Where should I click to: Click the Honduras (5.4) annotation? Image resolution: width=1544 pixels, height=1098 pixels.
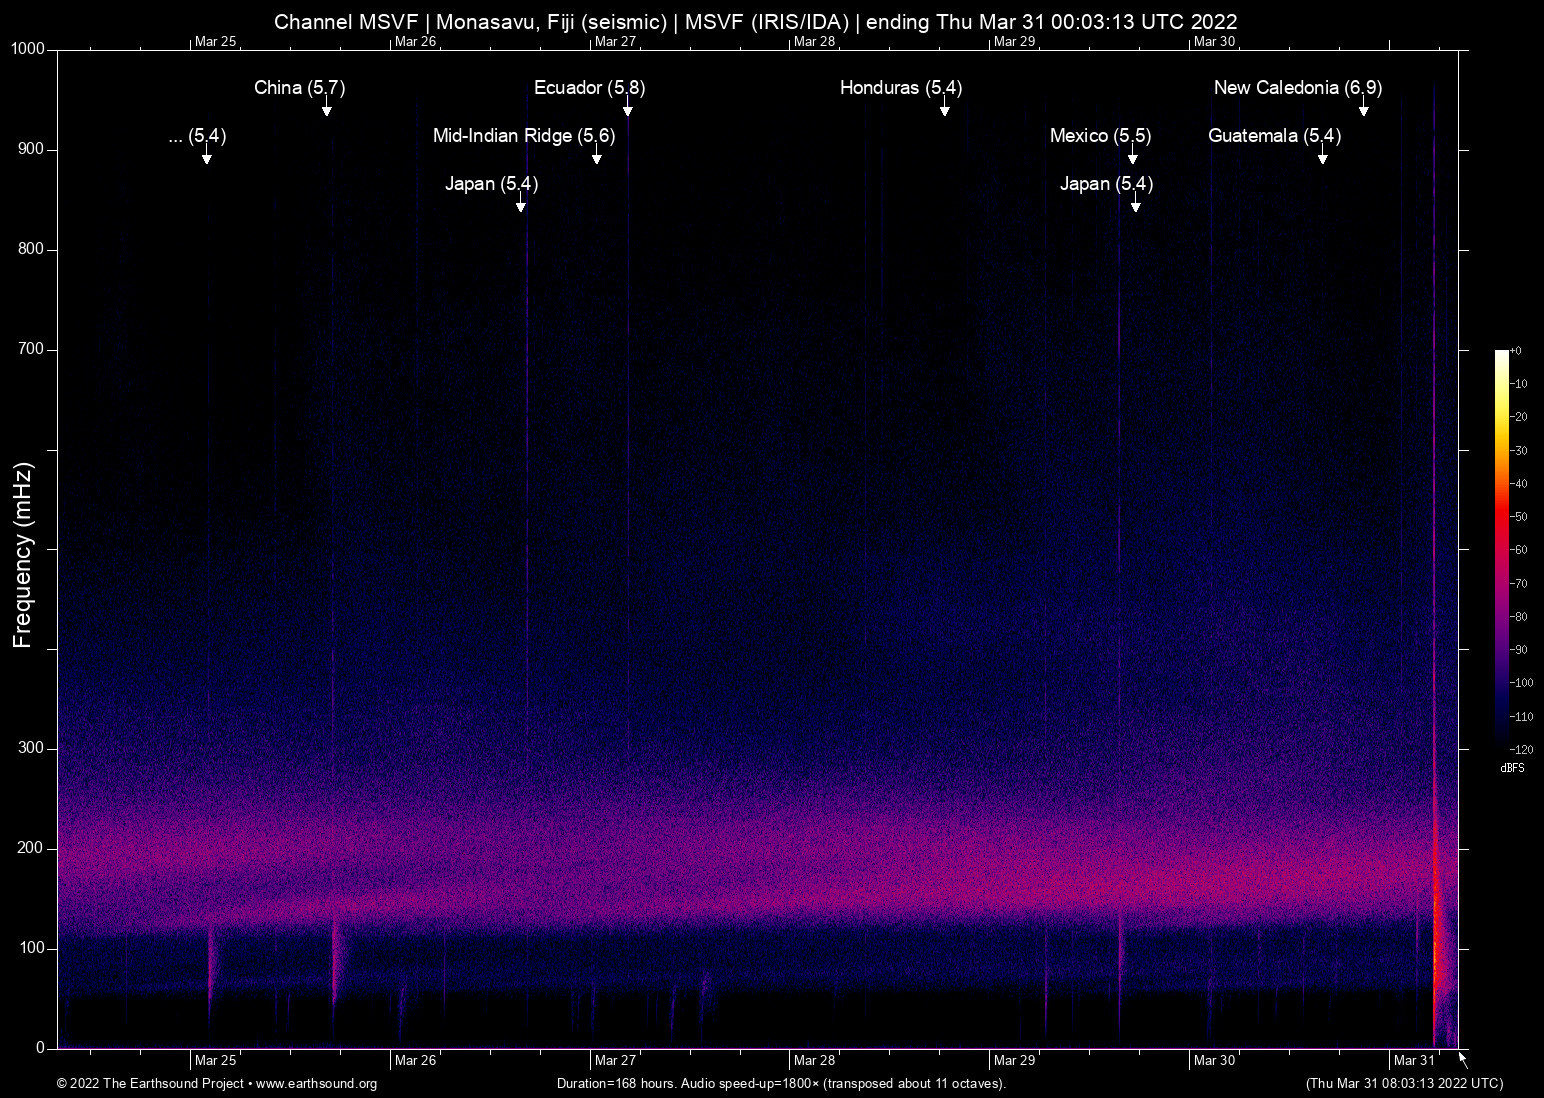coord(900,88)
